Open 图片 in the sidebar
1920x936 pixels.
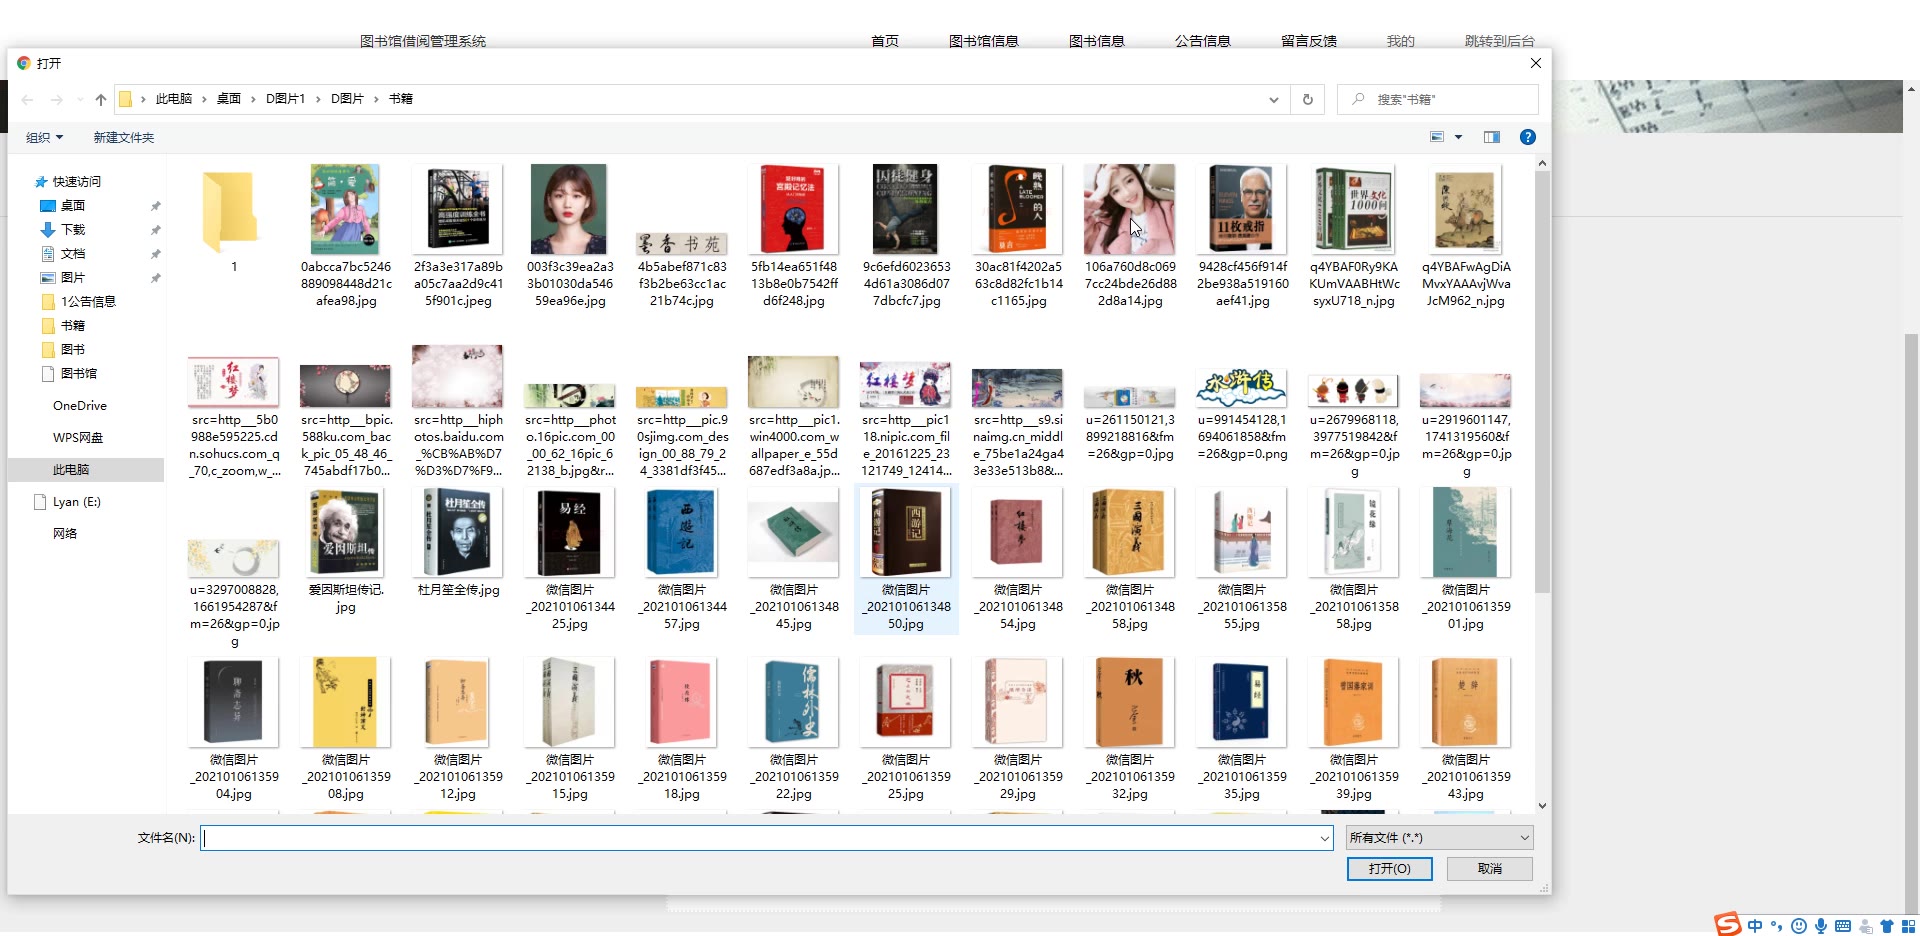point(72,277)
